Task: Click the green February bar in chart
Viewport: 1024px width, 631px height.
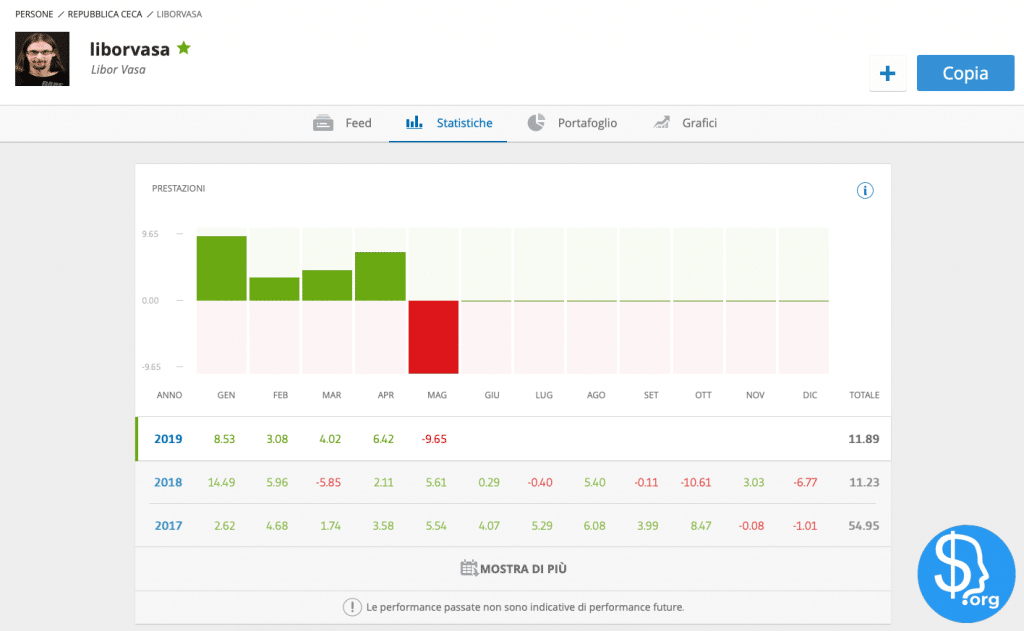Action: click(274, 289)
